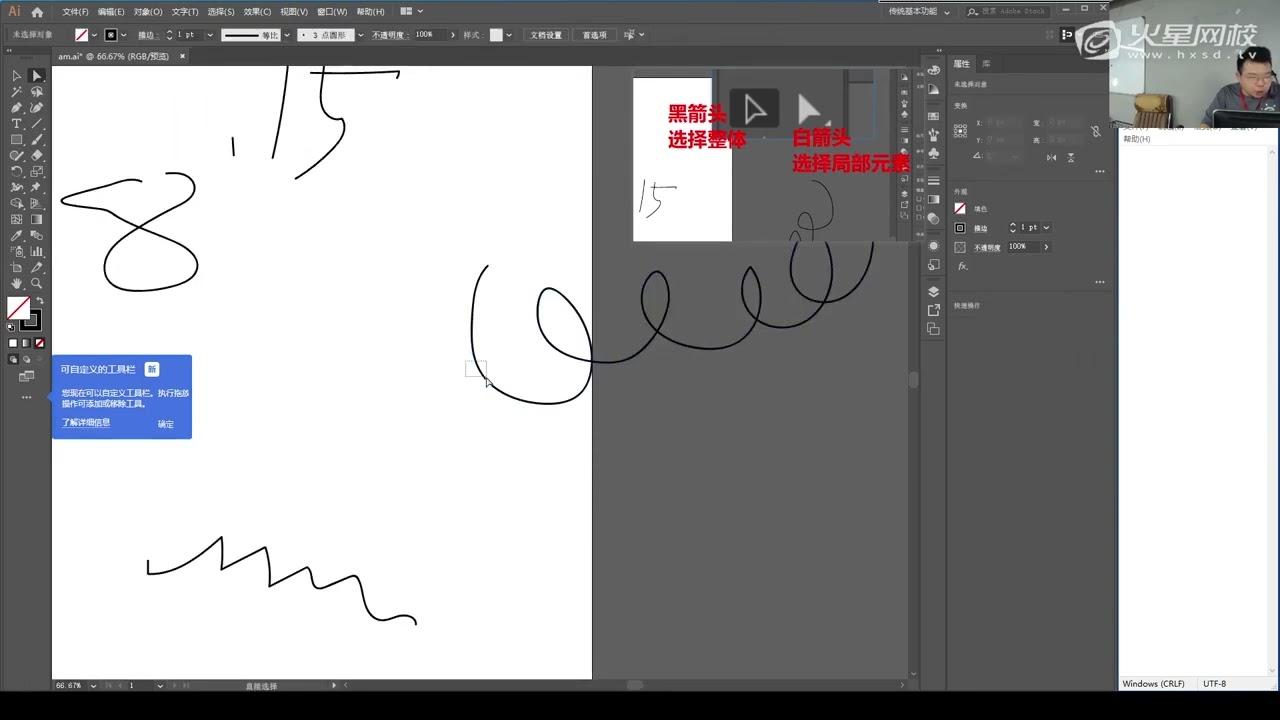The image size is (1280, 720).
Task: Click the 文档设置 button
Action: click(x=546, y=35)
